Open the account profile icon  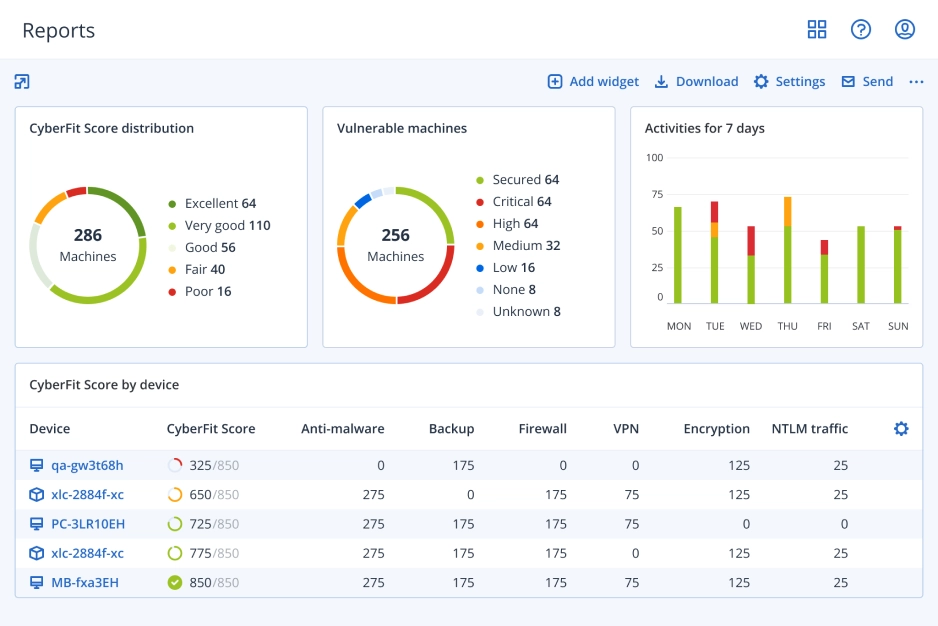click(x=904, y=29)
